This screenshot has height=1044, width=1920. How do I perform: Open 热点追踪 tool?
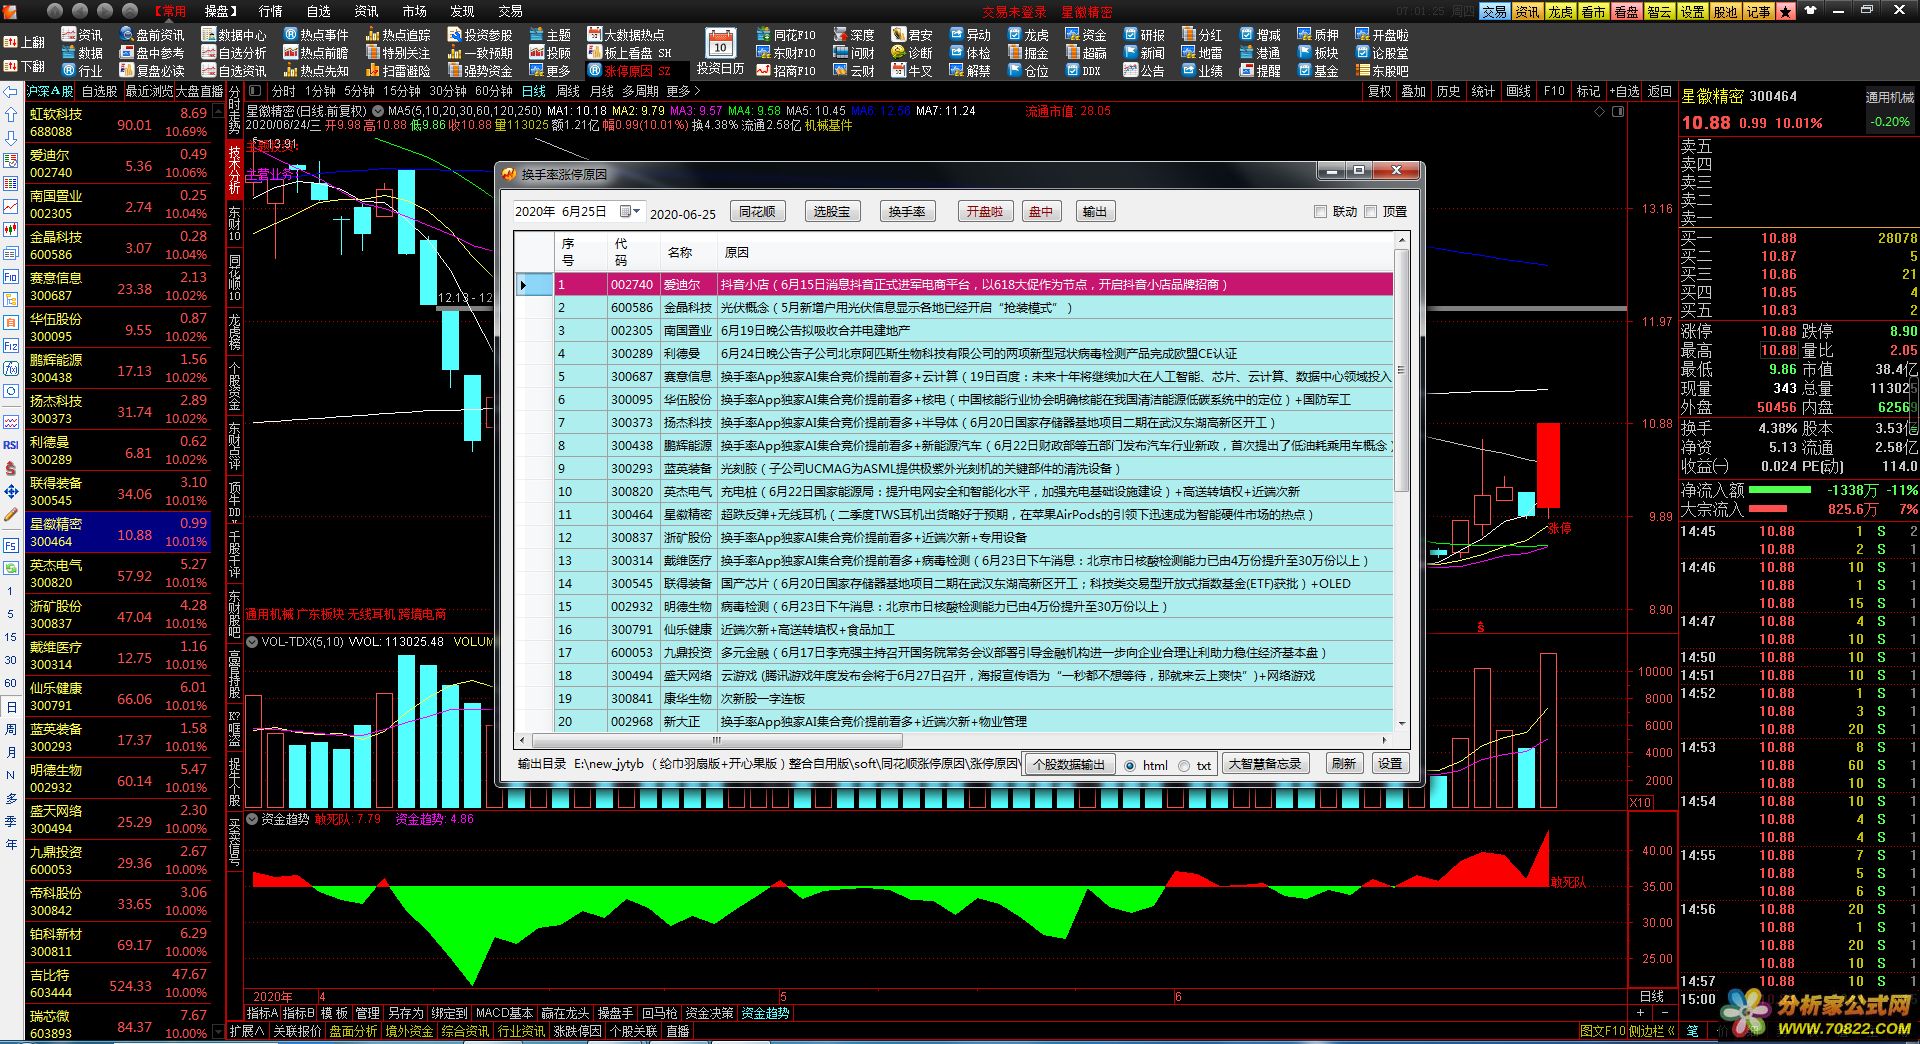pos(398,35)
